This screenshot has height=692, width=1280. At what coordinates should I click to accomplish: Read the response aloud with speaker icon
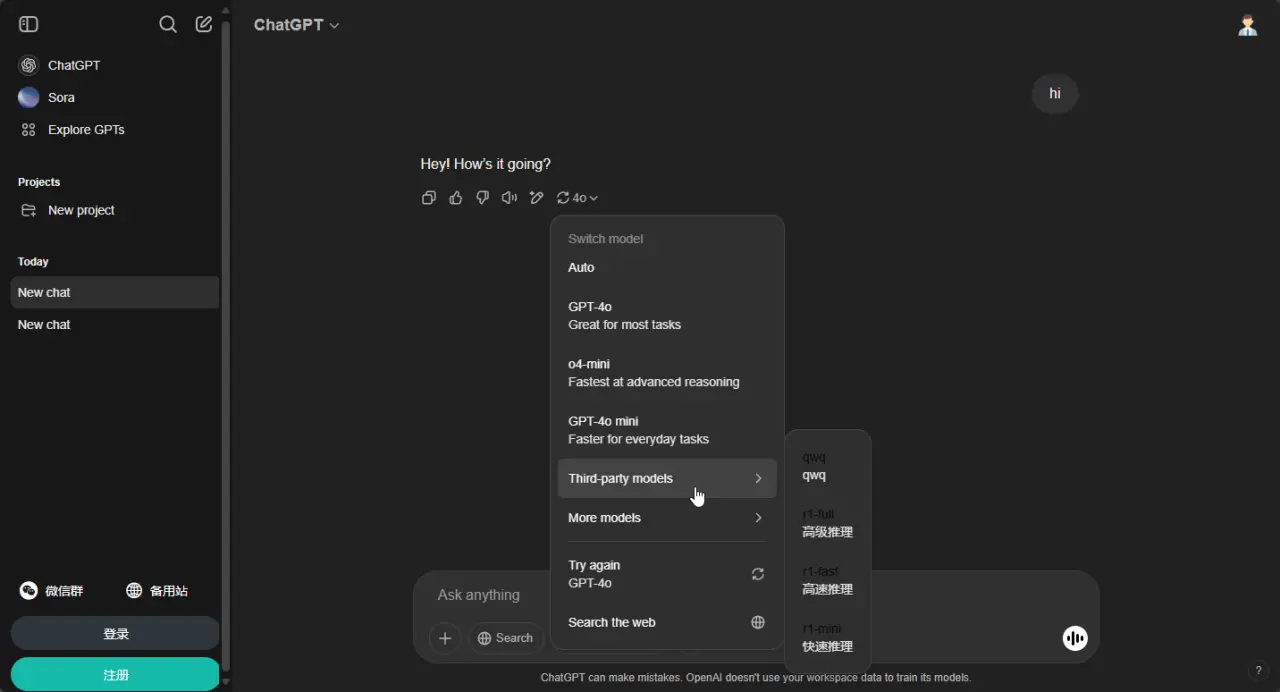point(510,198)
